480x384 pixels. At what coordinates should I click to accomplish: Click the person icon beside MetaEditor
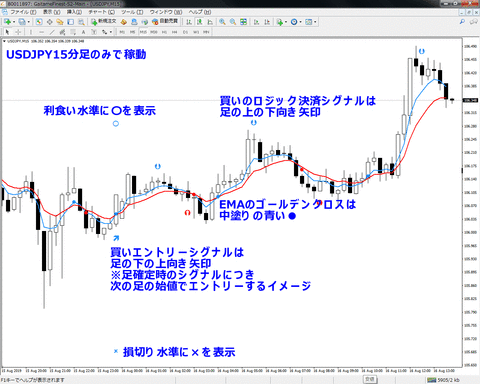pos(134,22)
